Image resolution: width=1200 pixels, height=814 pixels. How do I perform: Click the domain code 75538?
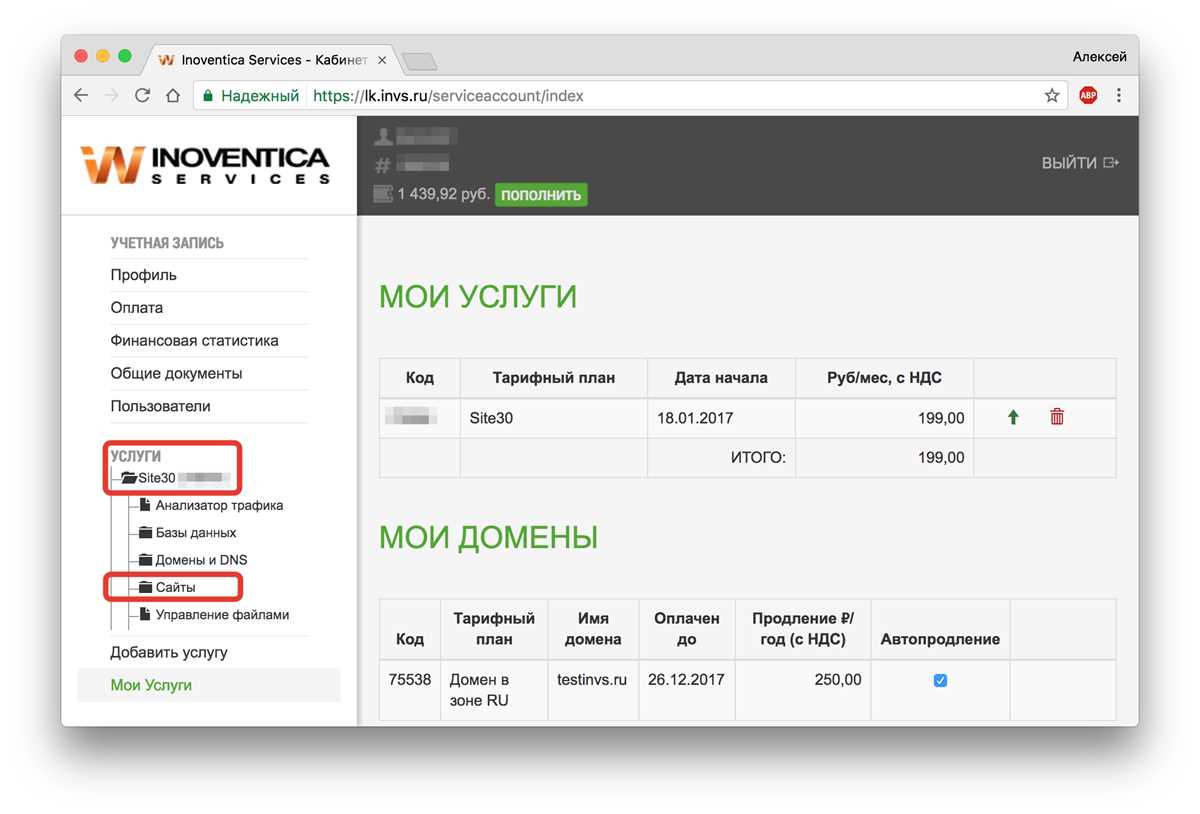[410, 679]
